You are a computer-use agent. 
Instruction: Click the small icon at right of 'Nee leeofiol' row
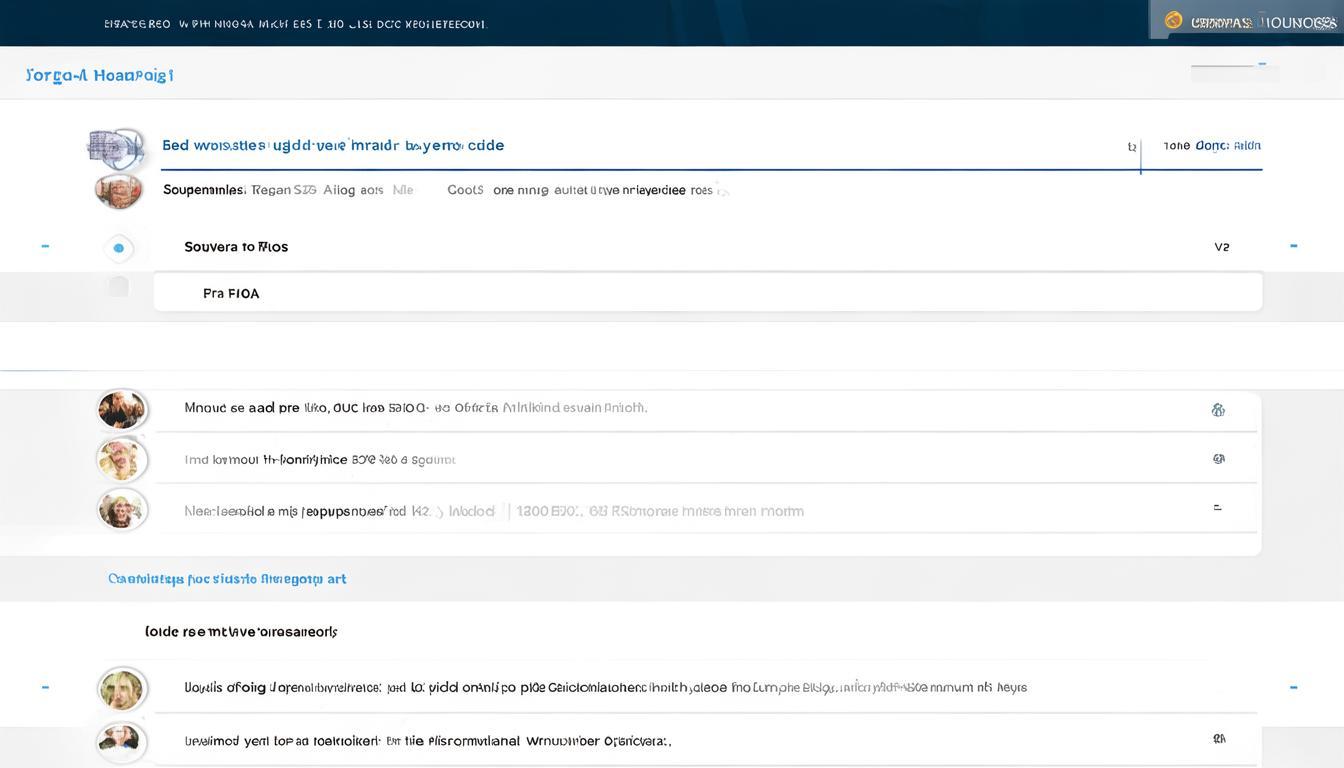point(1217,508)
